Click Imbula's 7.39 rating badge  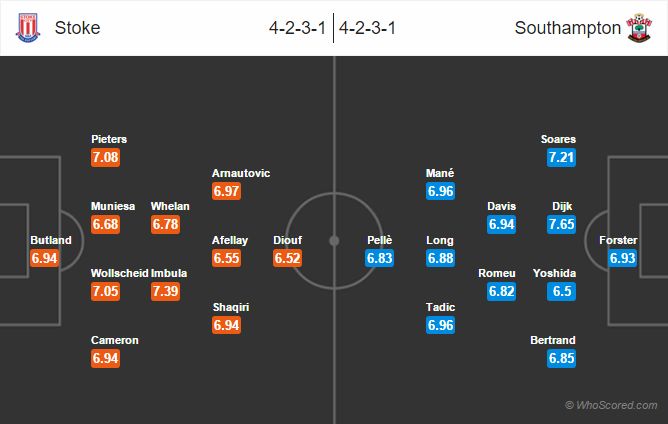coord(166,291)
